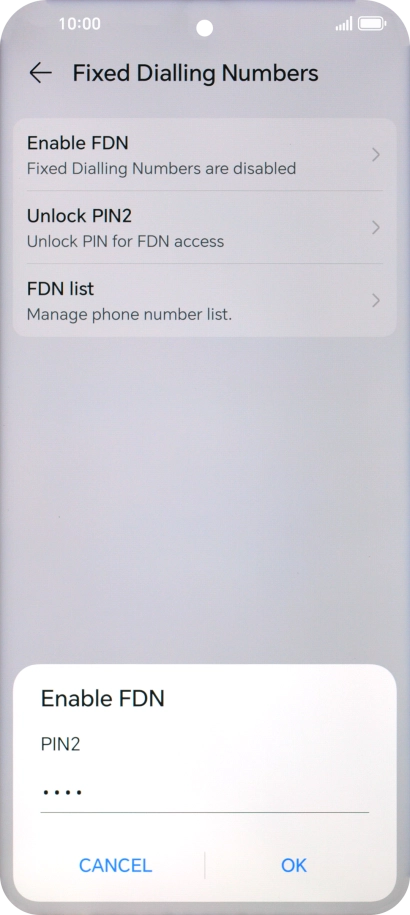Tap the front camera cutout
The width and height of the screenshot is (410, 915).
pyautogui.click(x=205, y=27)
